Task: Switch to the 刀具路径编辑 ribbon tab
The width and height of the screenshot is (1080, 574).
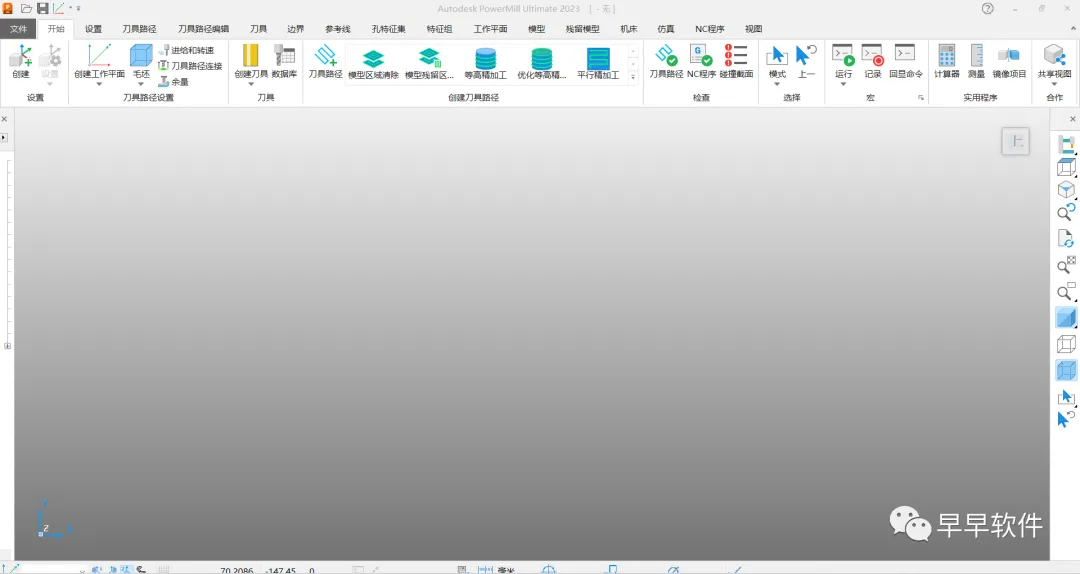Action: pyautogui.click(x=203, y=29)
